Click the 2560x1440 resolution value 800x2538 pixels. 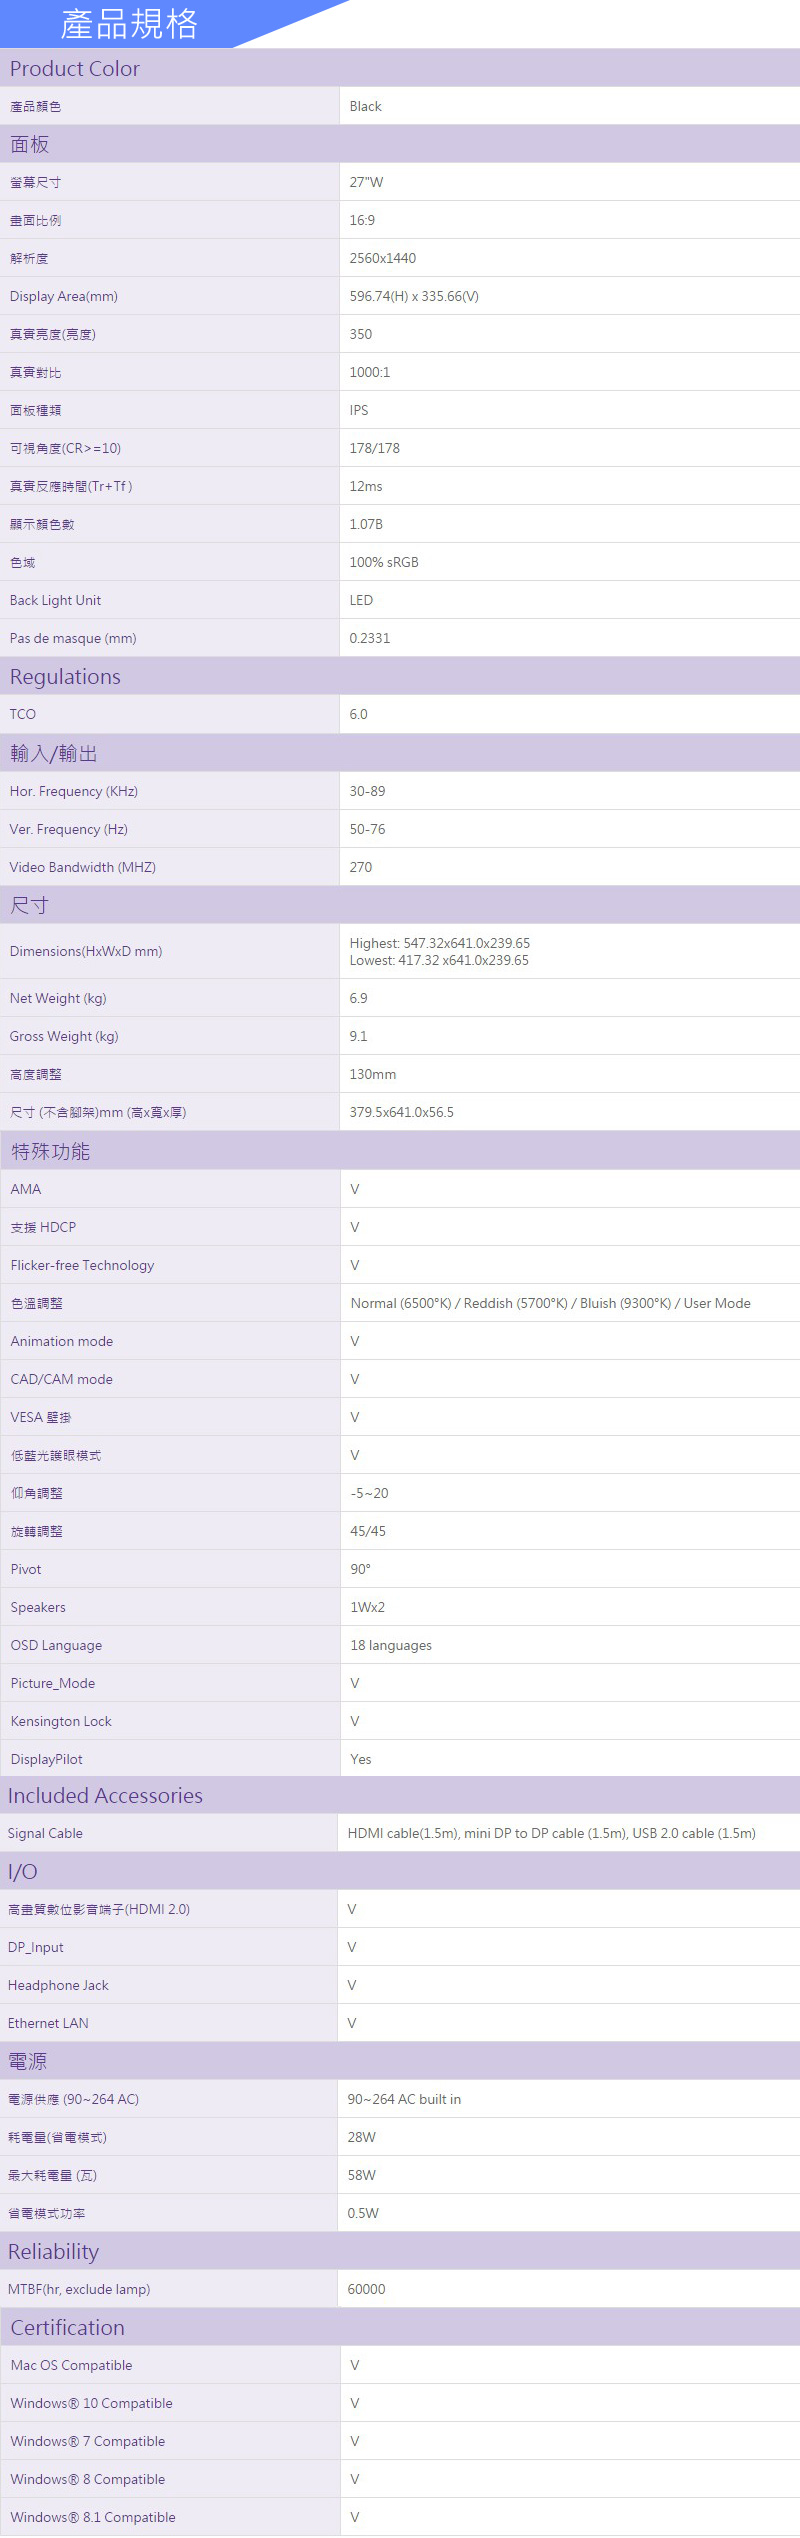382,258
